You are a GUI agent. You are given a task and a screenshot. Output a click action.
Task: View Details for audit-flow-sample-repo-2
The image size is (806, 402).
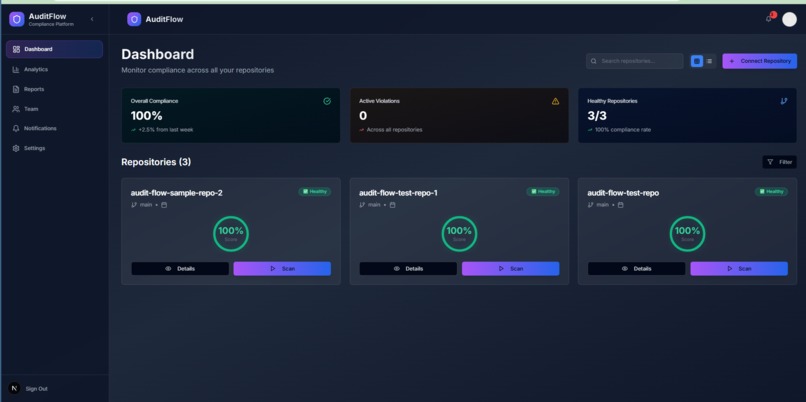(x=180, y=269)
